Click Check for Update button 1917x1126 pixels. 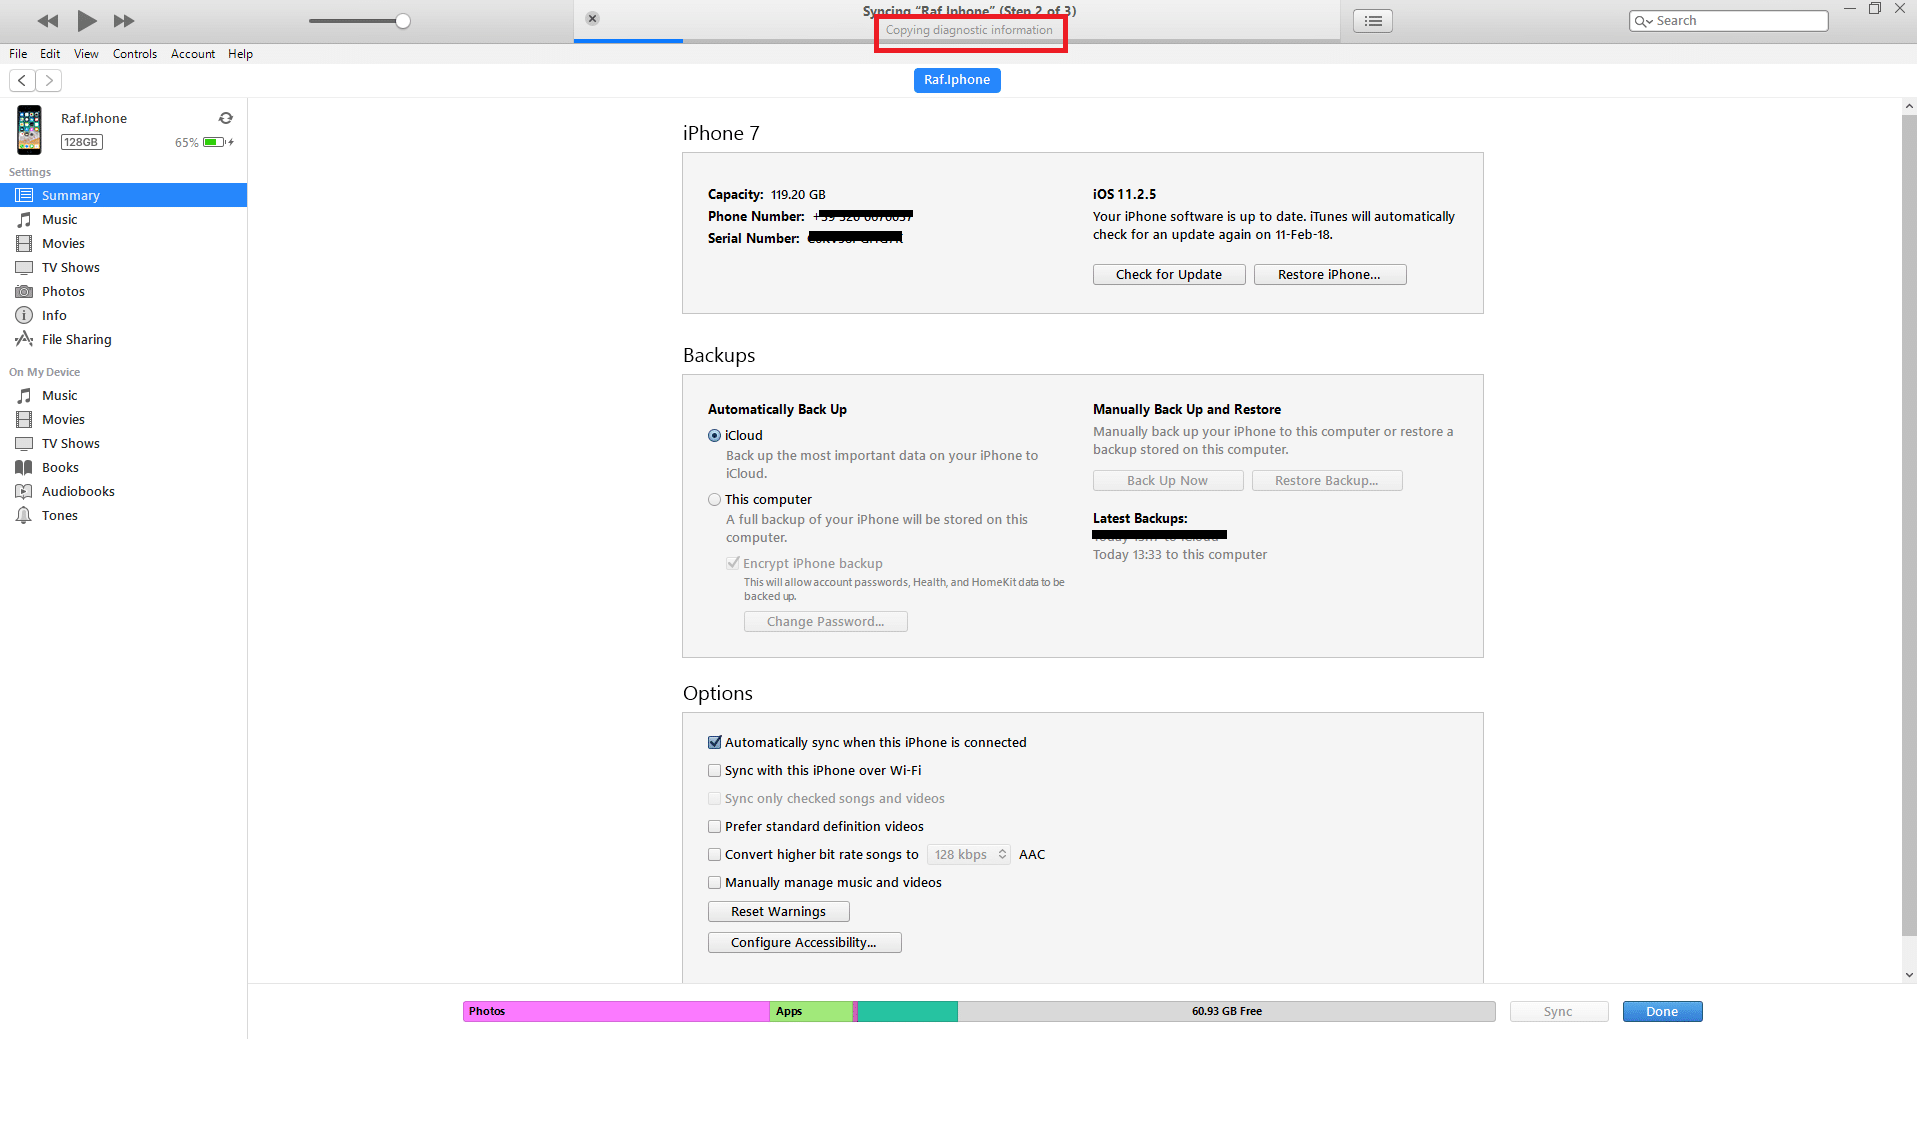tap(1169, 274)
